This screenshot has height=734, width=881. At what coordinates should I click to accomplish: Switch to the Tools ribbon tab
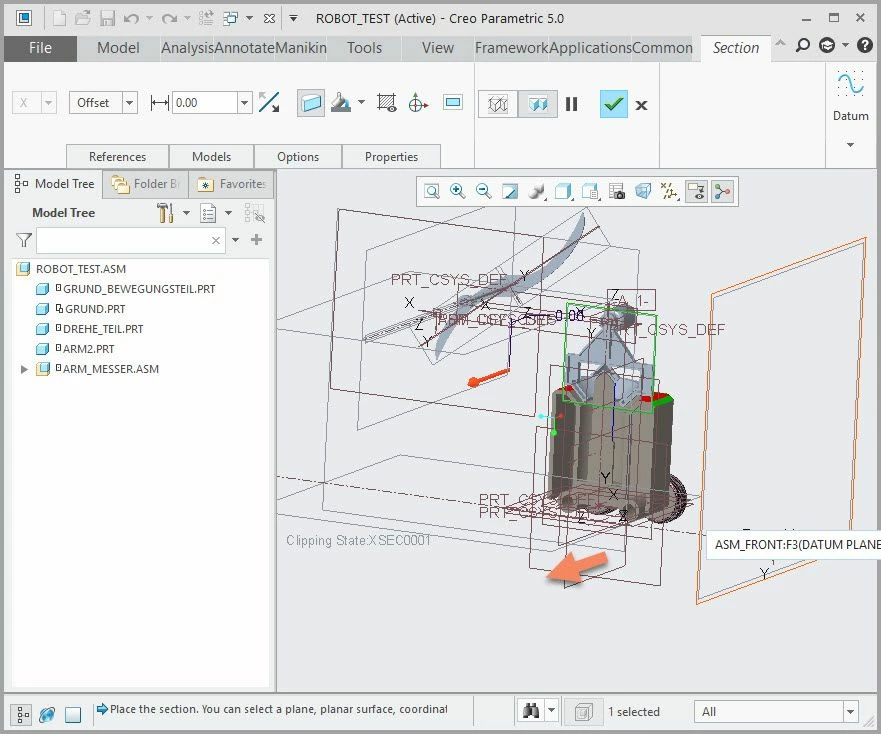pos(364,48)
